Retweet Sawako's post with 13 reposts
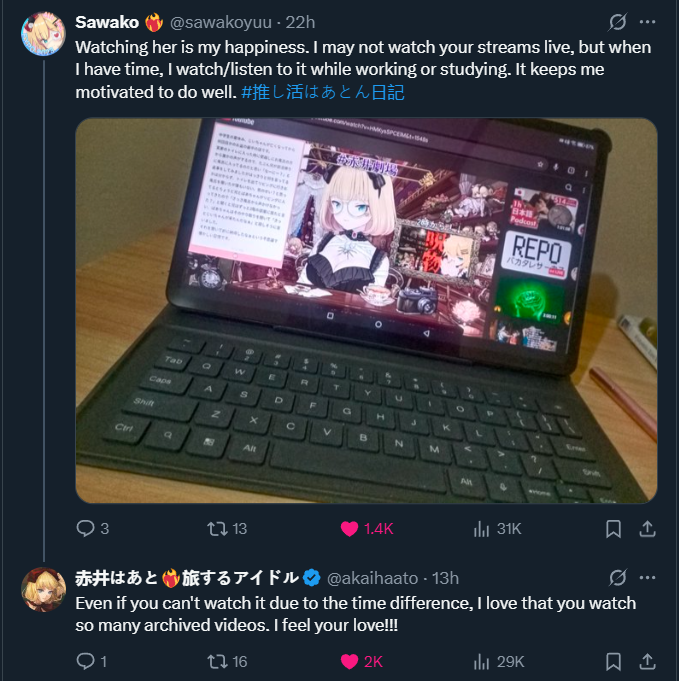 click(x=217, y=529)
